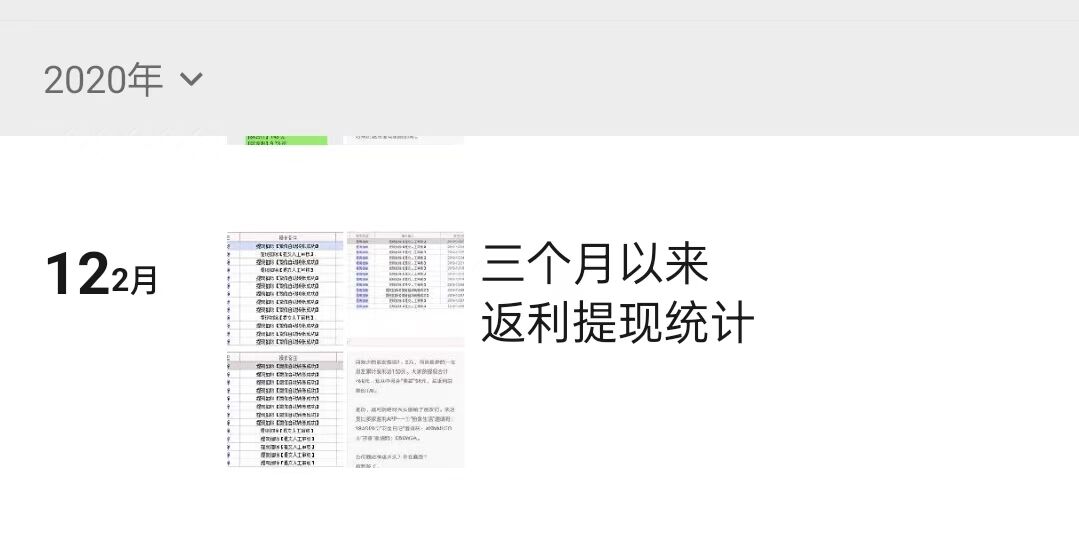The image size is (1079, 542).
Task: Open the bottom-right text screenshot thumbnail
Action: pos(405,409)
